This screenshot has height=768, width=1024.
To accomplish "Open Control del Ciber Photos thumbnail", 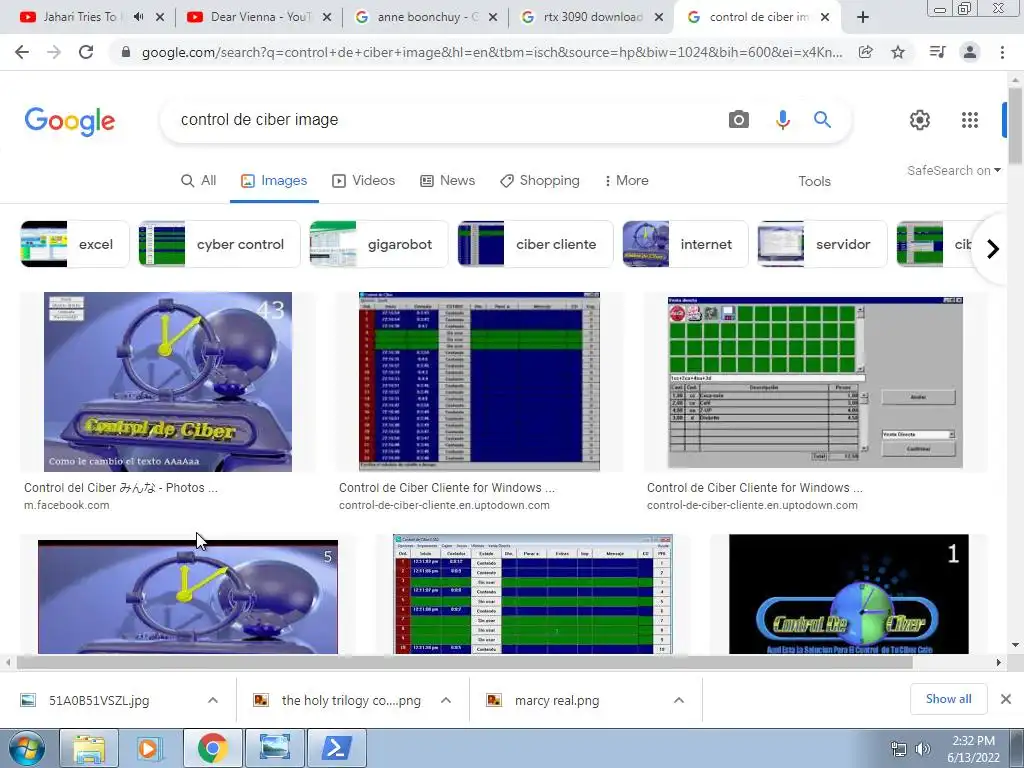I will [168, 382].
